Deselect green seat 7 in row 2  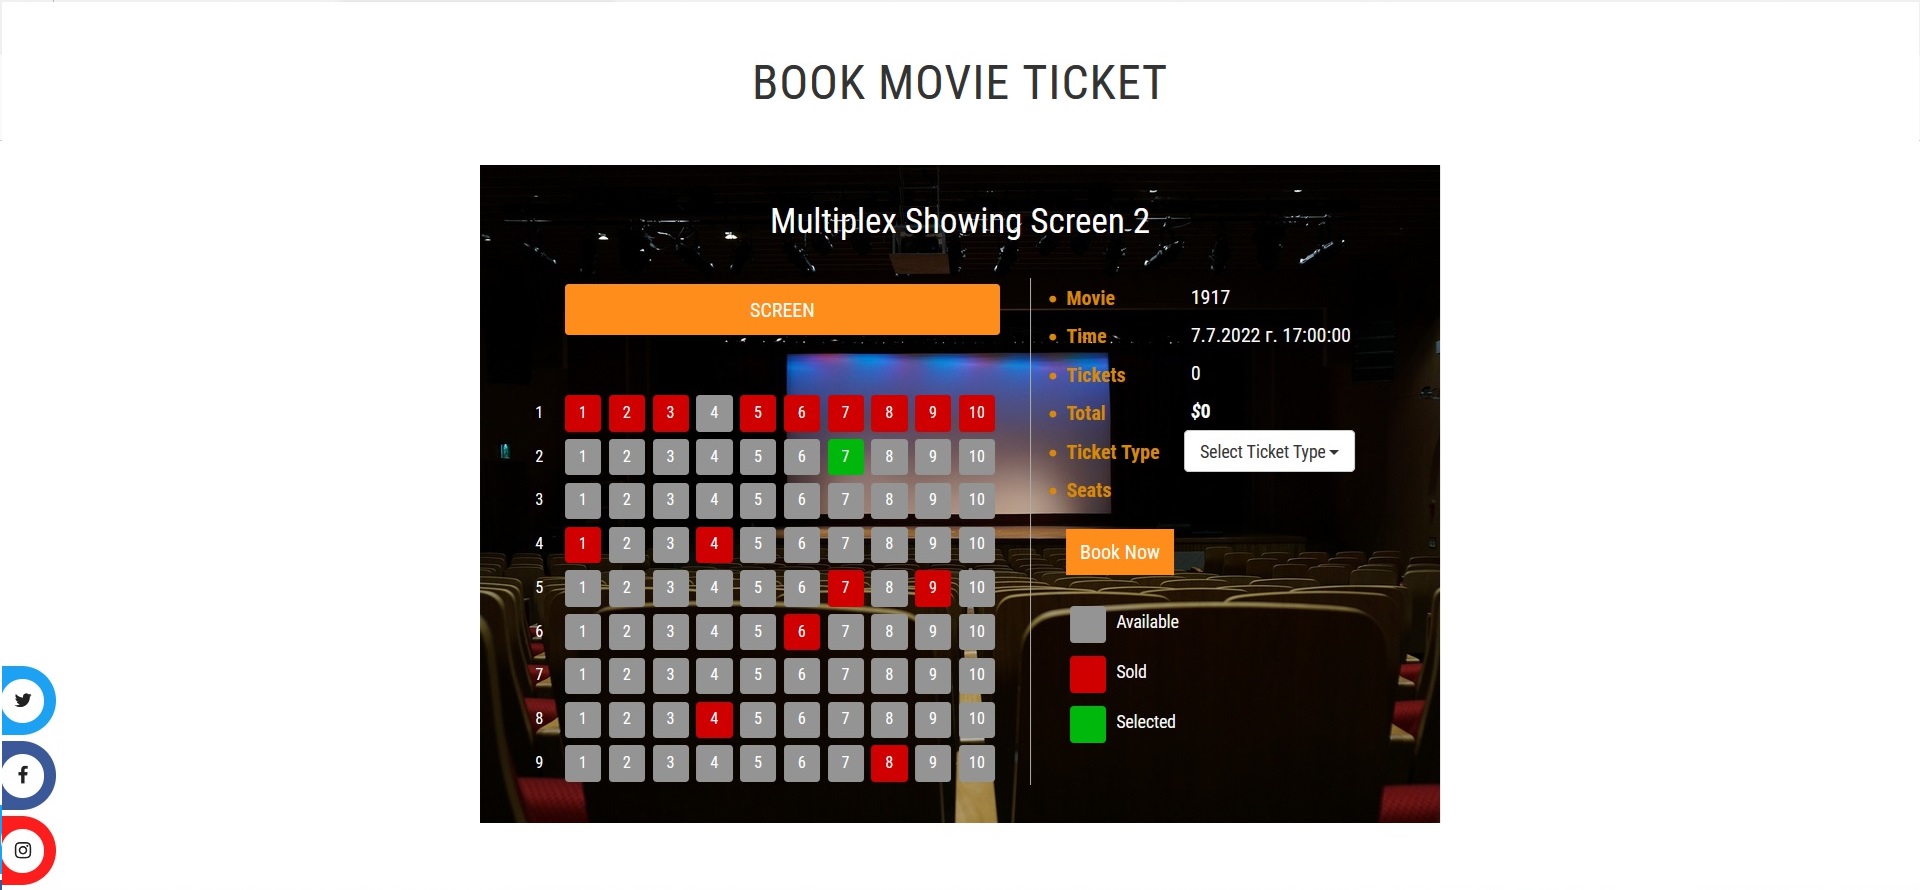pos(845,456)
